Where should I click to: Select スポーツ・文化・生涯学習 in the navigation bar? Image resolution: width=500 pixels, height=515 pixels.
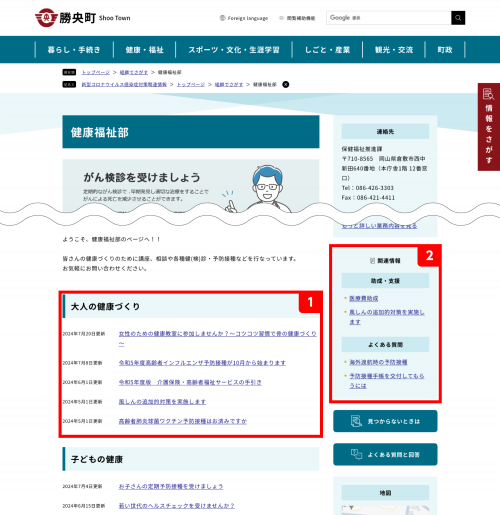[234, 50]
